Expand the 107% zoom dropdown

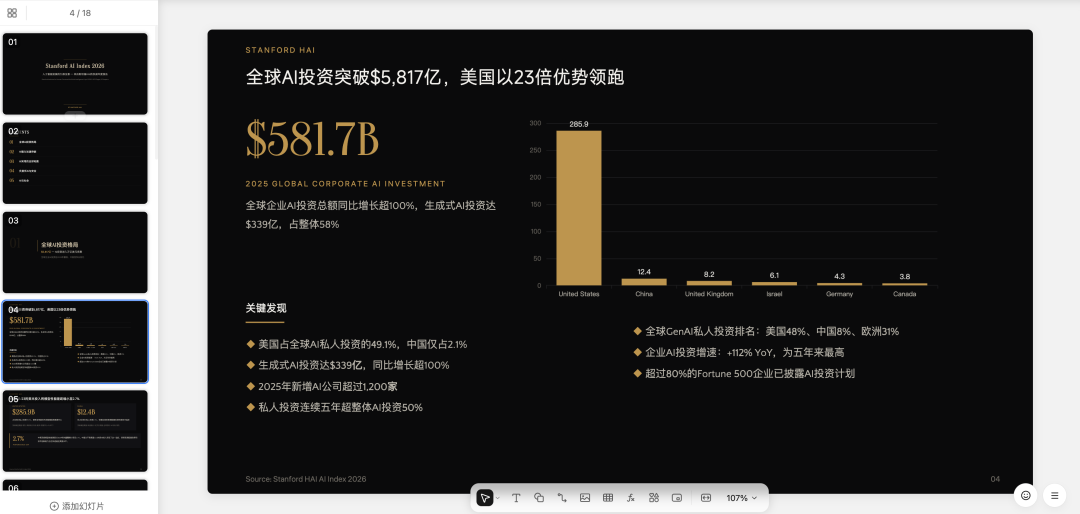(x=742, y=498)
